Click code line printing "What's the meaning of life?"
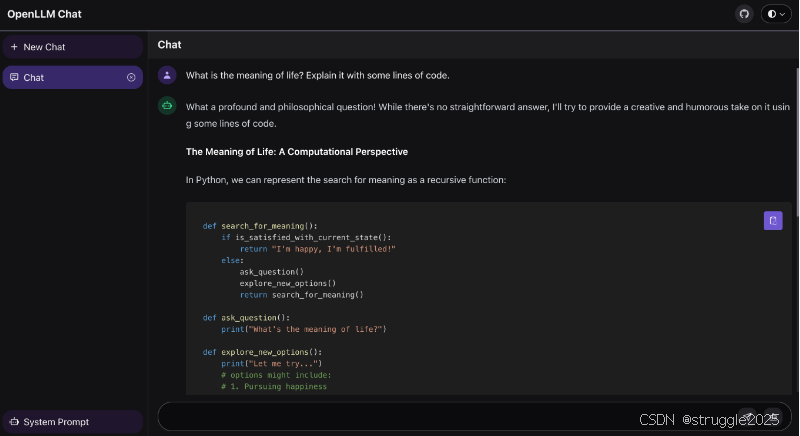 tap(304, 329)
